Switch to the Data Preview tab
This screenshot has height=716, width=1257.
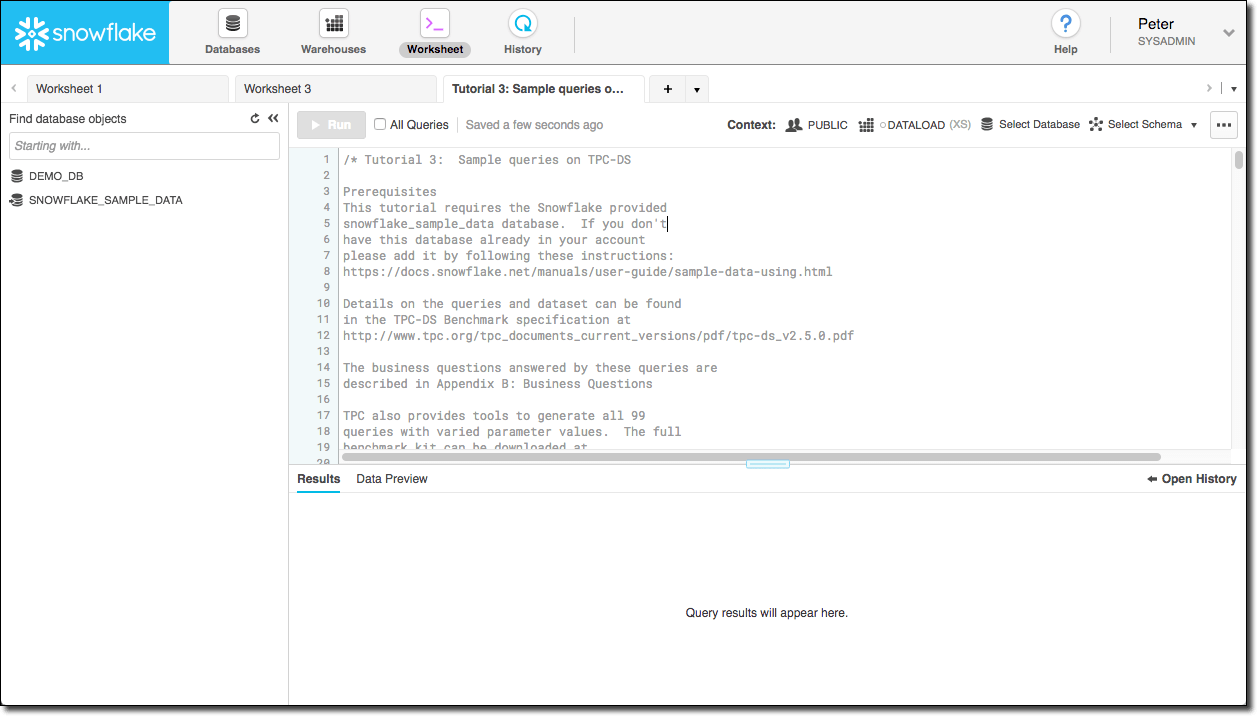[392, 479]
